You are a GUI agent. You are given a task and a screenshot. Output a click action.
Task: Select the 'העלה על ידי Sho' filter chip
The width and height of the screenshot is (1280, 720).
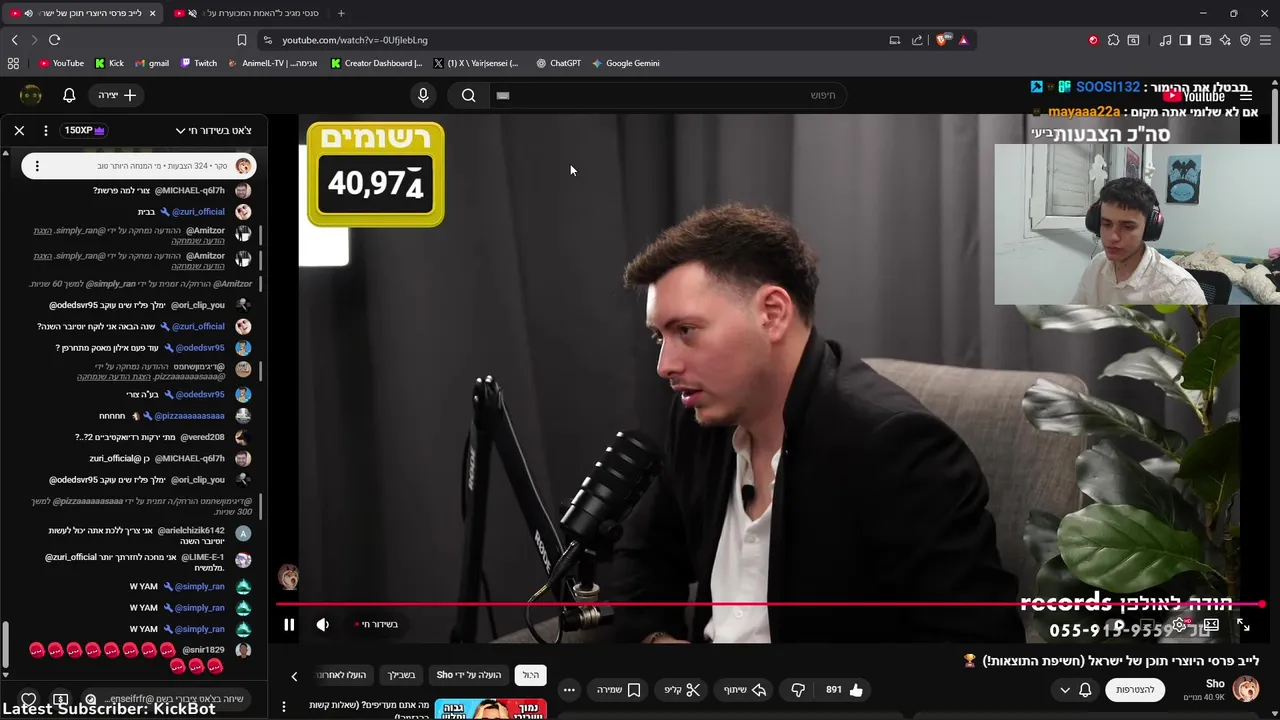coord(469,675)
